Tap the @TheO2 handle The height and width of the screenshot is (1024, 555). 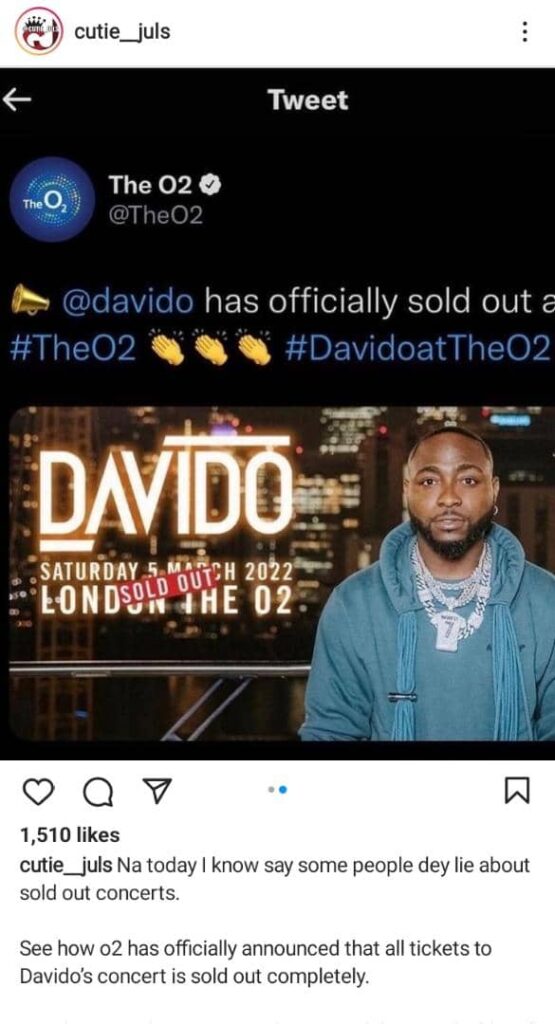[x=155, y=215]
